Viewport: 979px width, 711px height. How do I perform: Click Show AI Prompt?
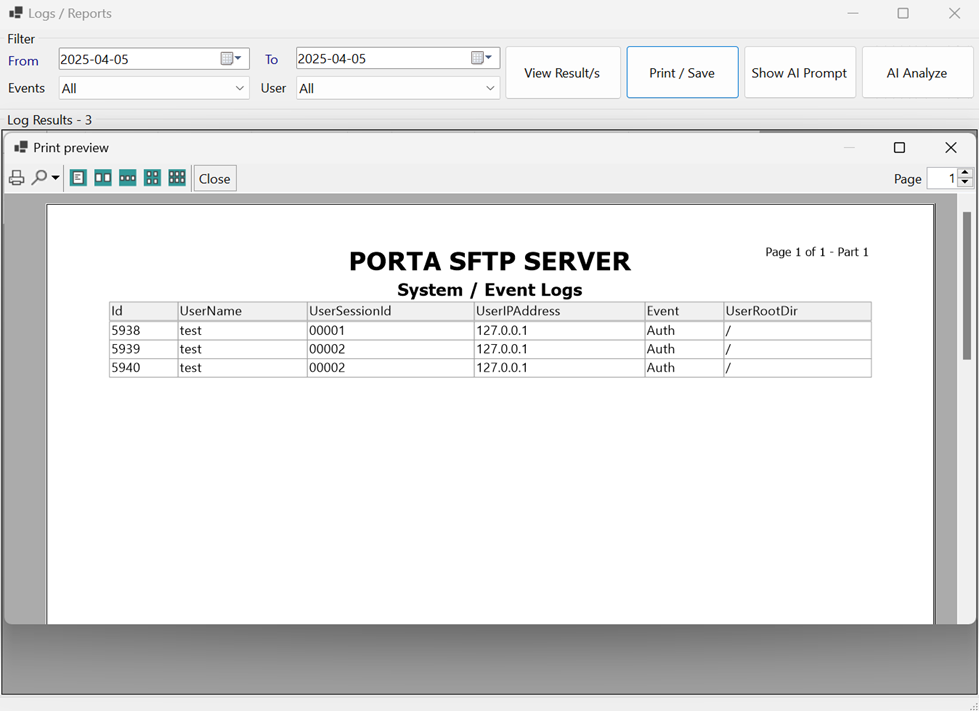coord(799,71)
